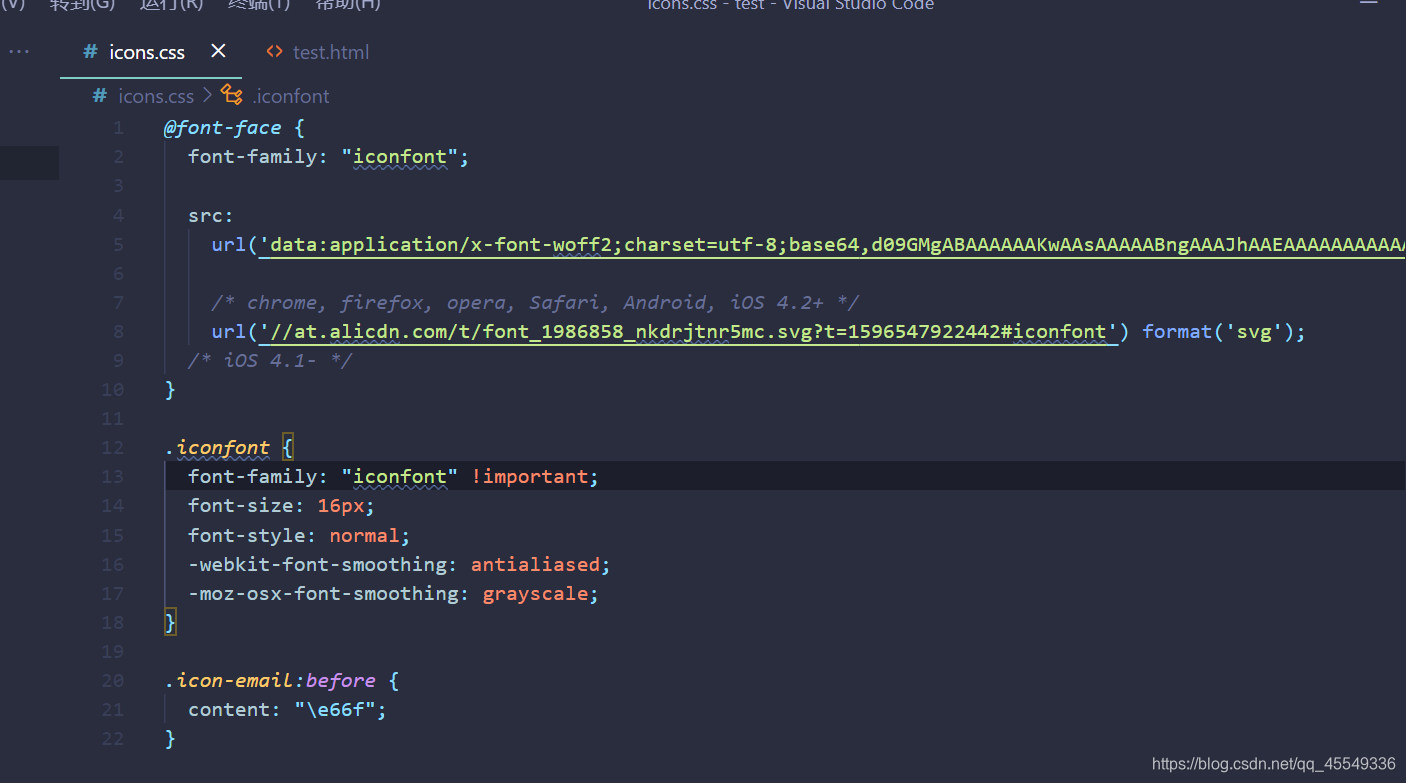Click the "iconfont" value on line 2
Viewport: 1406px width, 783px height.
click(x=400, y=157)
